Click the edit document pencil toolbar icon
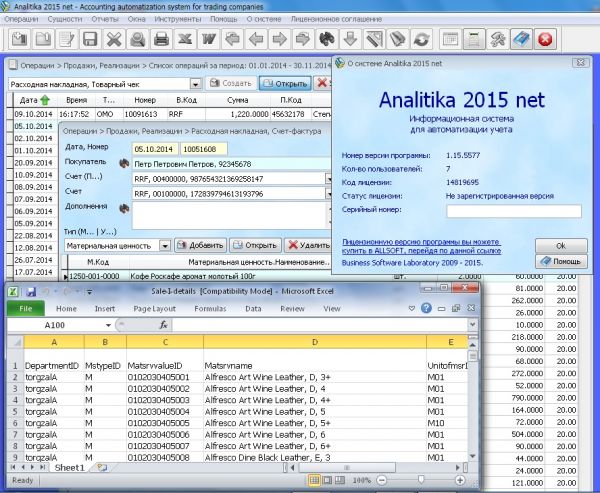The image size is (600, 493). tap(67, 39)
